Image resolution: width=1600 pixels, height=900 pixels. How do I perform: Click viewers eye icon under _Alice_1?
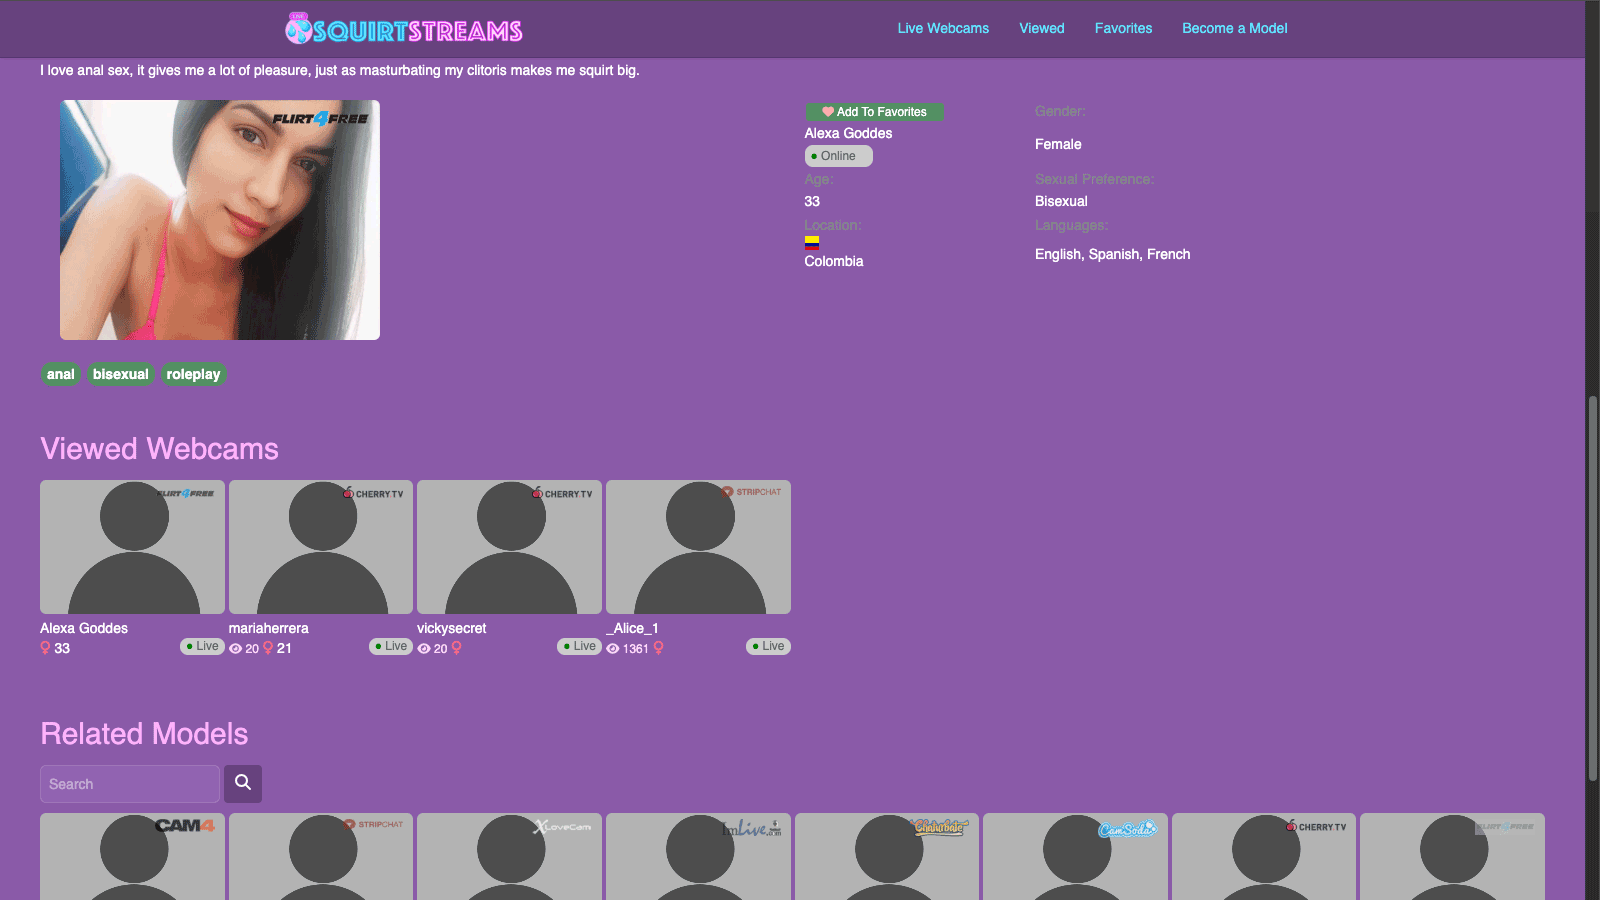pos(613,649)
